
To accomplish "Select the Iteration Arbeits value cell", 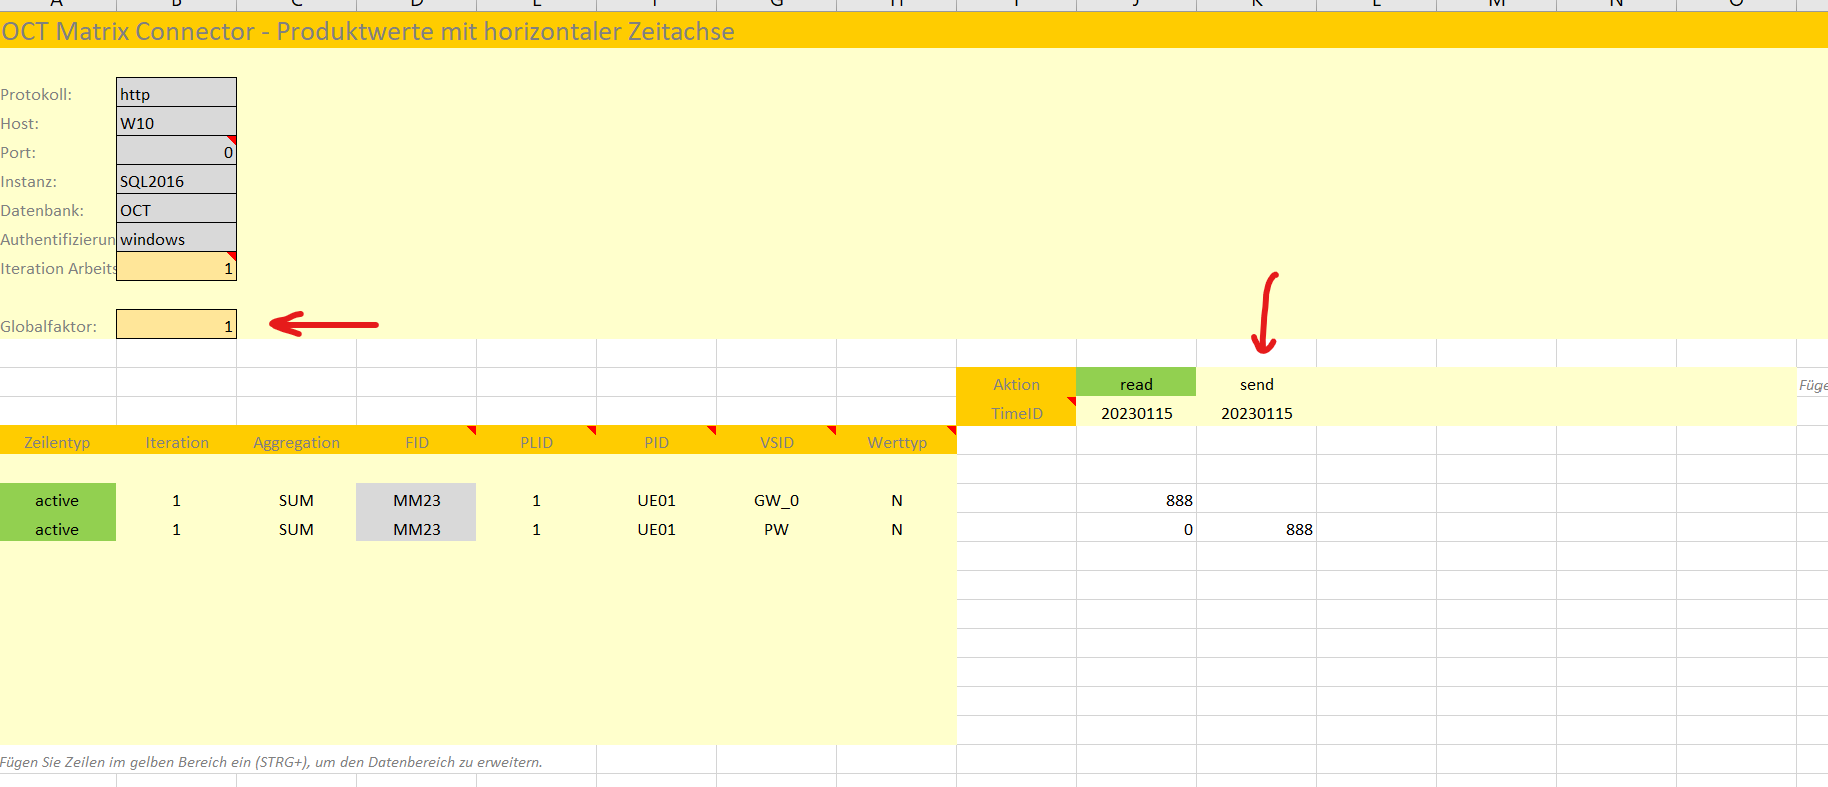I will point(176,268).
